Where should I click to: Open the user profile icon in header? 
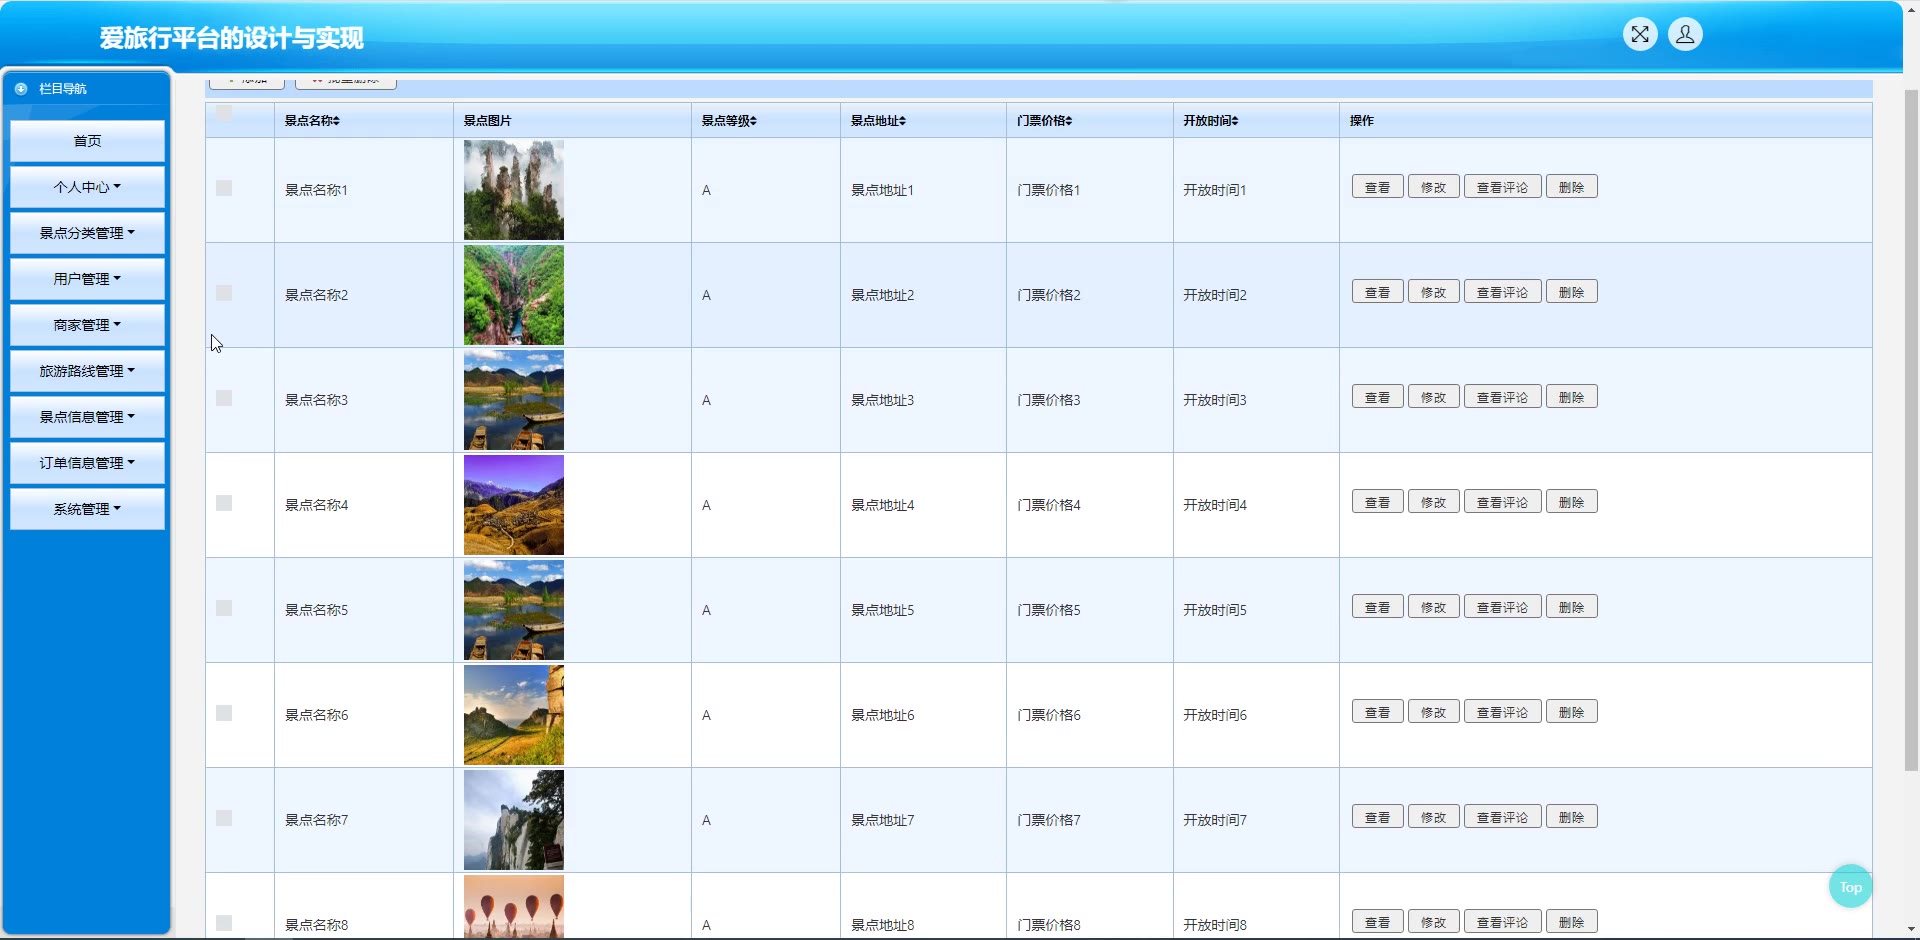(x=1685, y=34)
